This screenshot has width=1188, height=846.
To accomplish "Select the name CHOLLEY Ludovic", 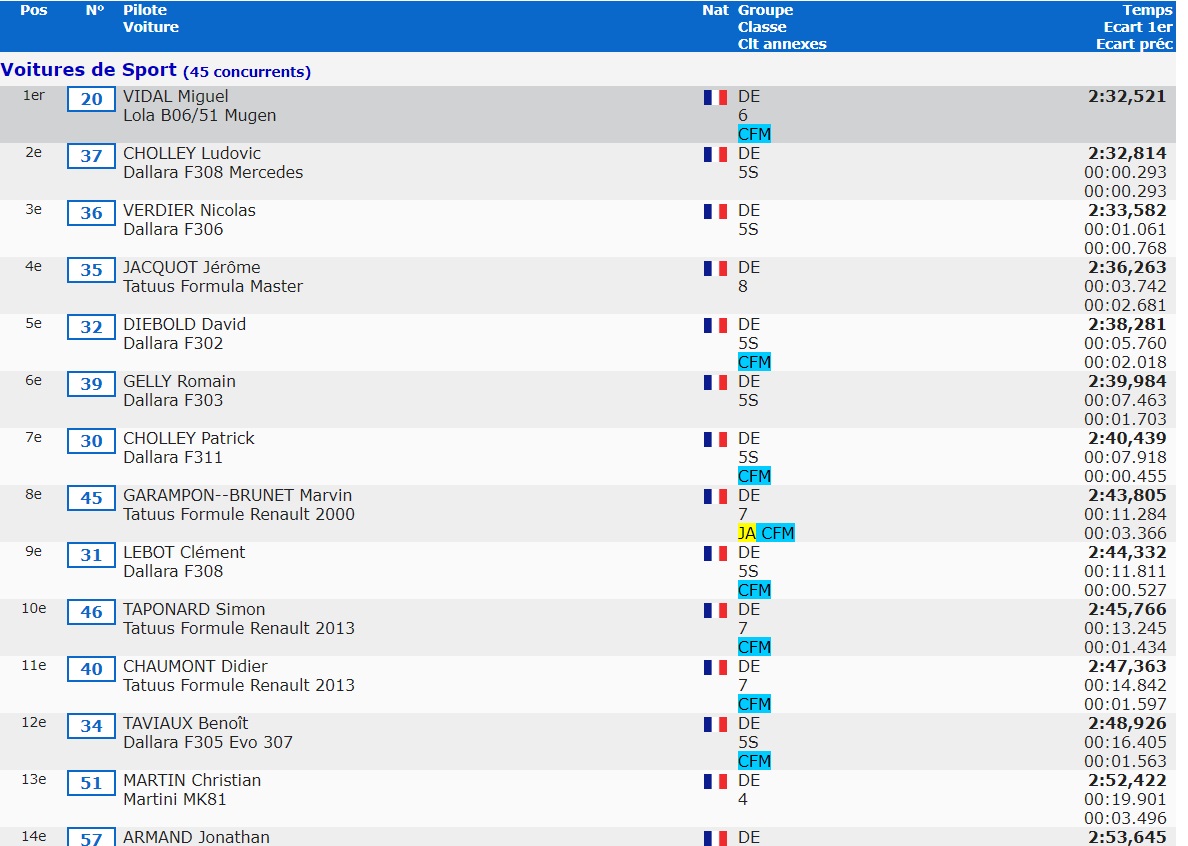I will point(192,153).
